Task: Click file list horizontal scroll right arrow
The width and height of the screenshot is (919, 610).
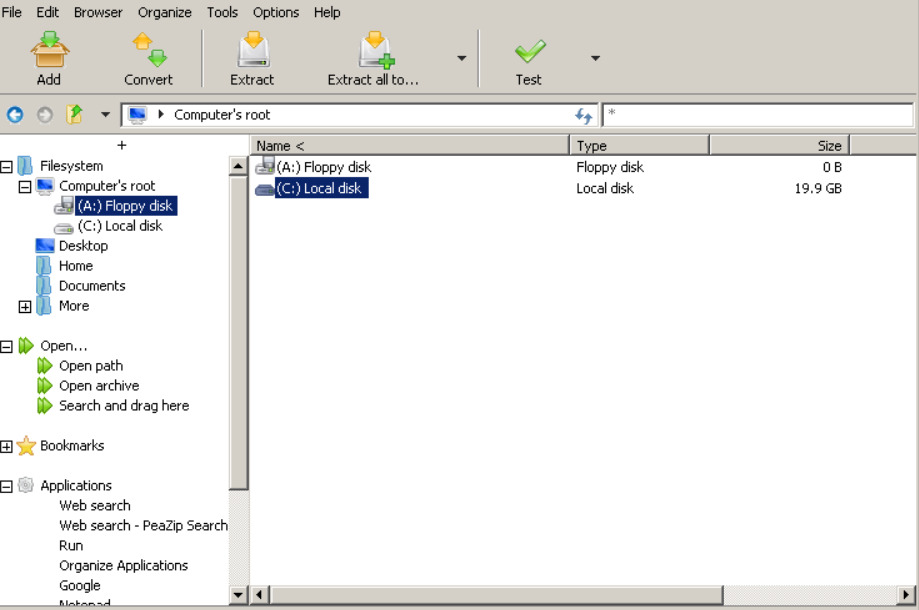Action: [x=906, y=595]
